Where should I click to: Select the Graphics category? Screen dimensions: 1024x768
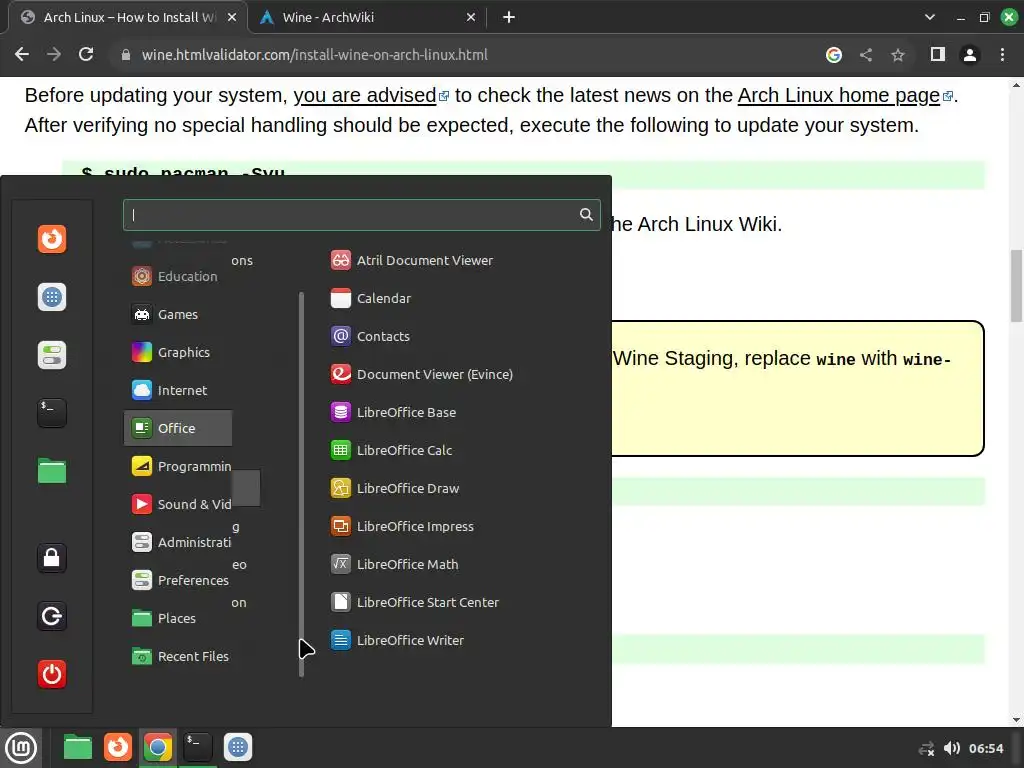click(x=177, y=352)
